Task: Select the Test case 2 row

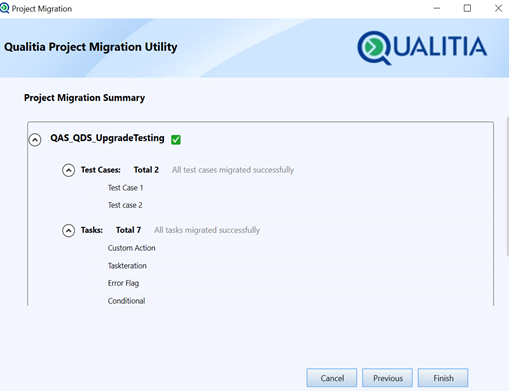Action: coord(293,205)
